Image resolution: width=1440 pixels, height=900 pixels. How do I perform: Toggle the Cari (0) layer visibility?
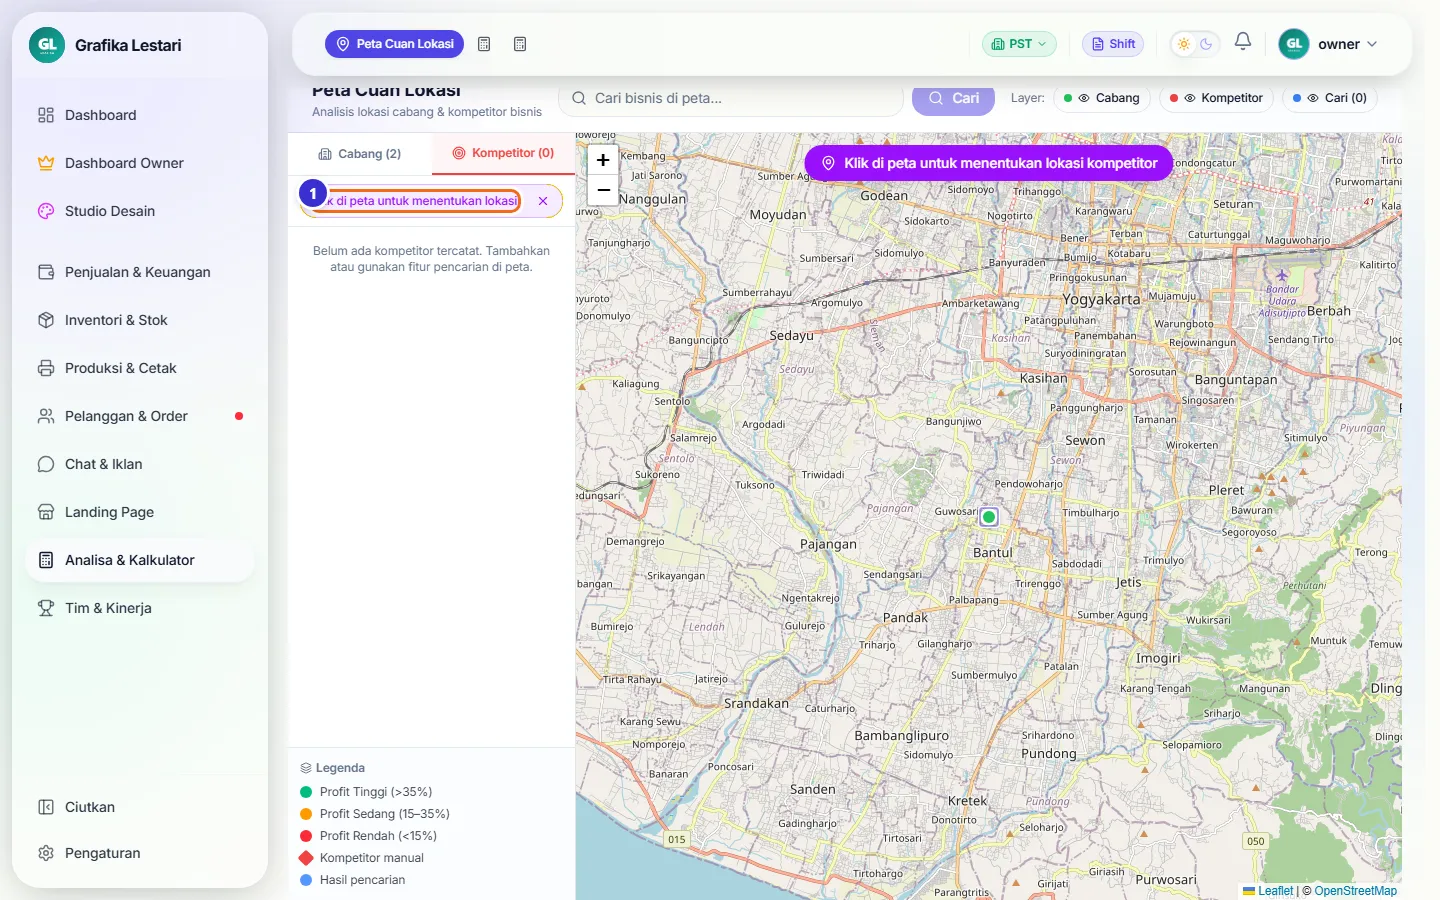[x=1330, y=98]
